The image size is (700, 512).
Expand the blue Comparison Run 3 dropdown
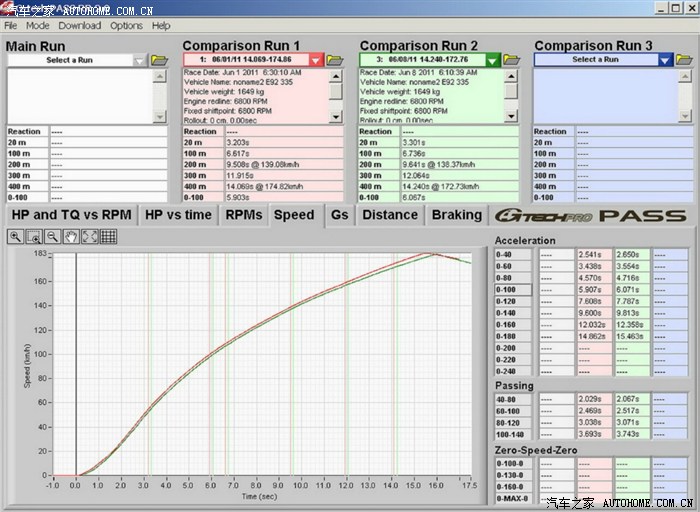pos(665,60)
